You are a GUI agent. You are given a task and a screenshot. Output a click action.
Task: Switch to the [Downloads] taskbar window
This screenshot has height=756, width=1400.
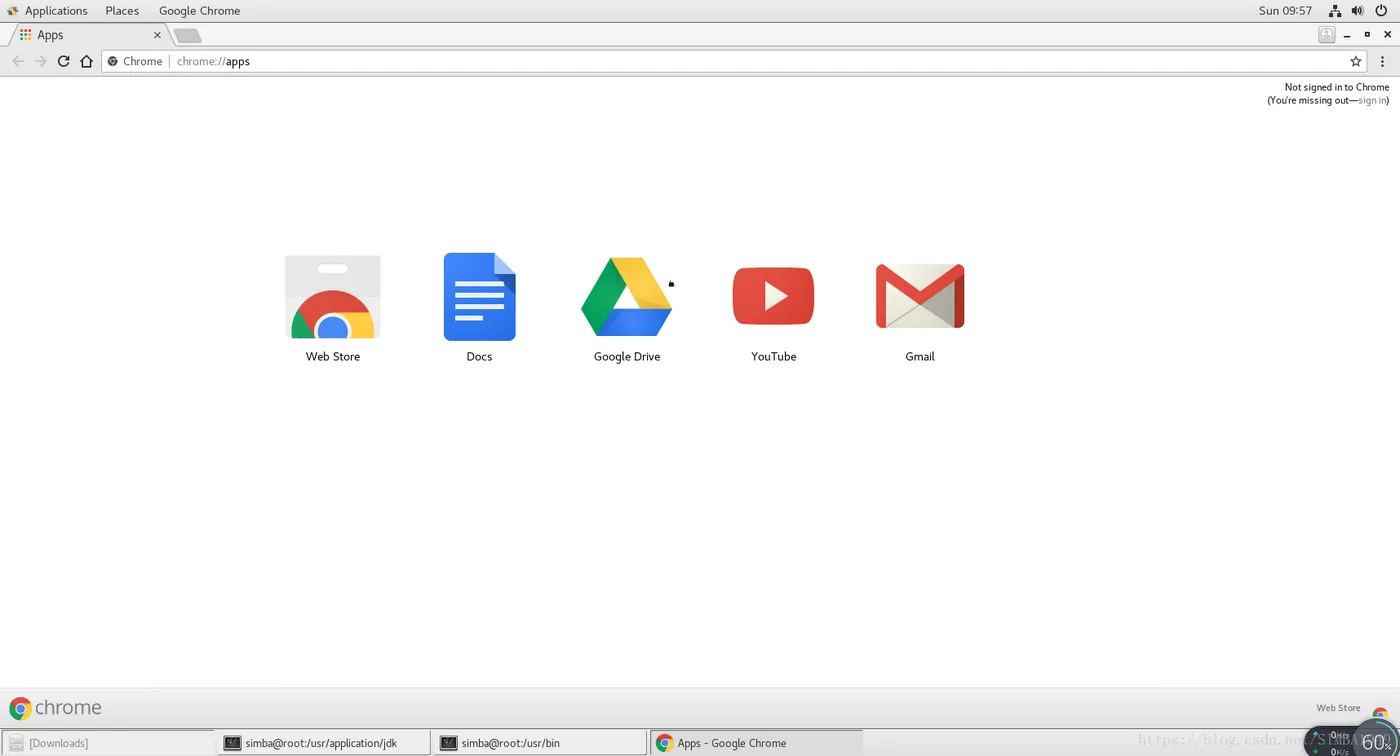107,743
